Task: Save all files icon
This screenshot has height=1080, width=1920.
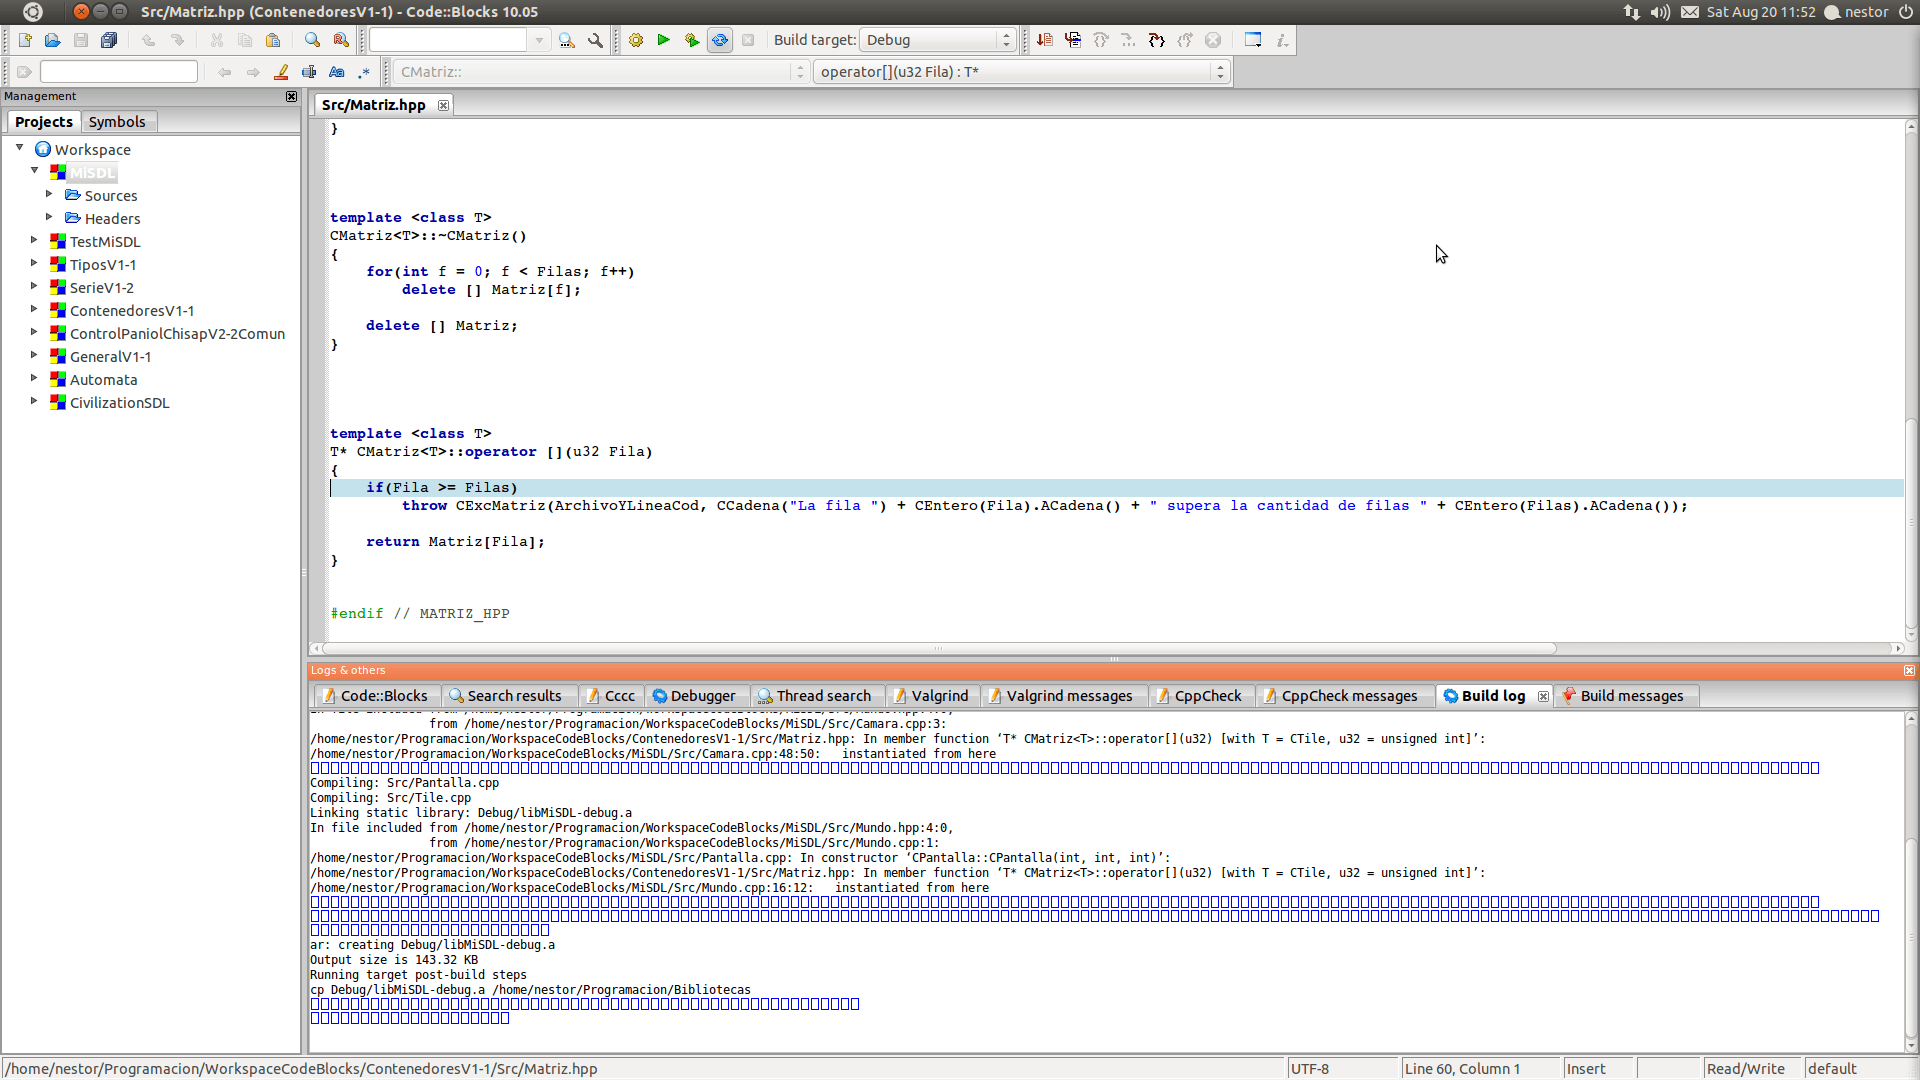Action: [109, 40]
